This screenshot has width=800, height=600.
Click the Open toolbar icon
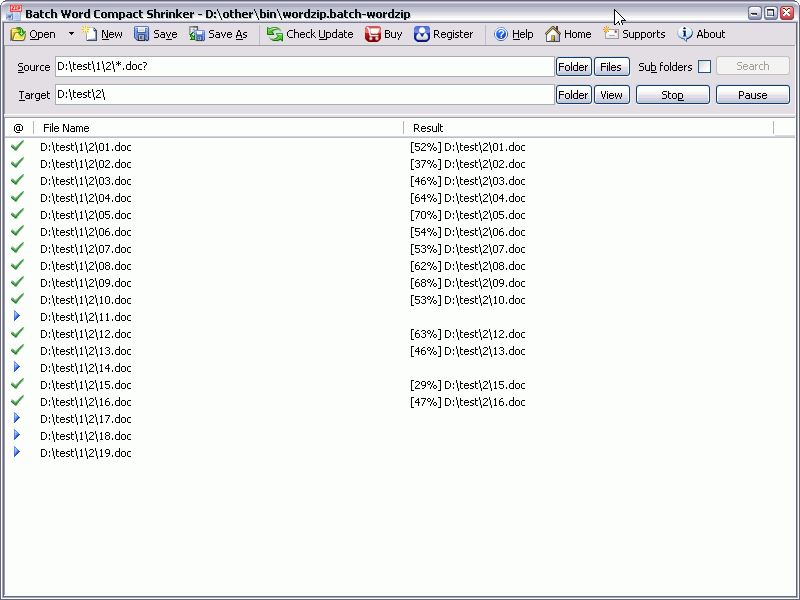click(19, 34)
